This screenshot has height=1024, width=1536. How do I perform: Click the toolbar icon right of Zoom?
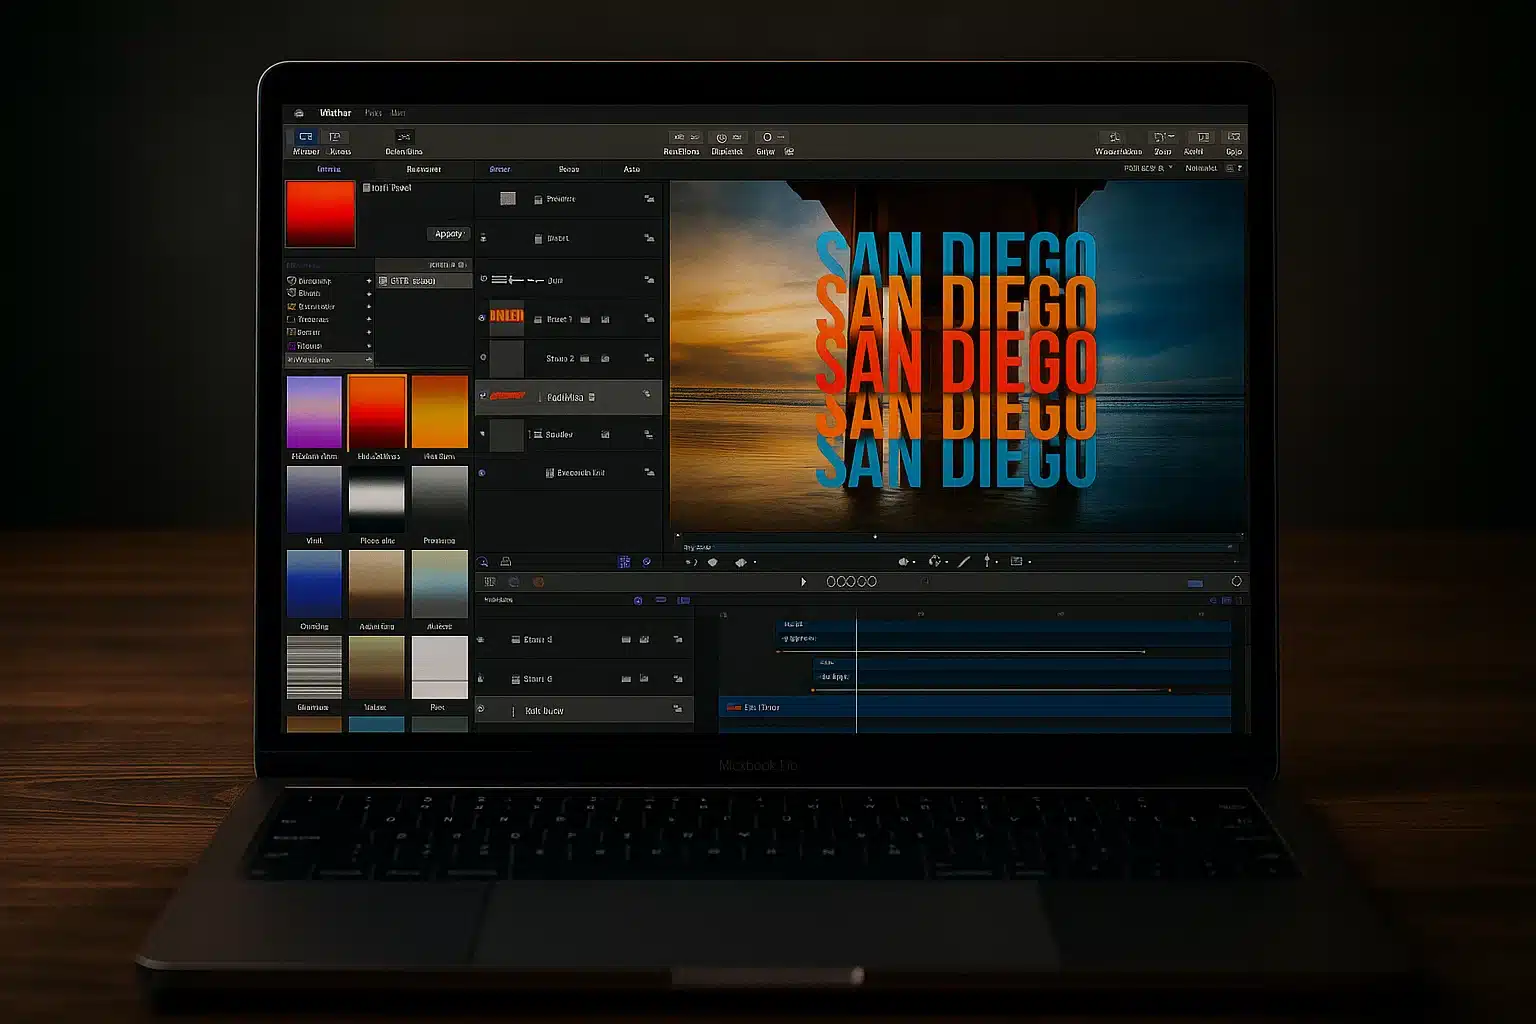click(x=1203, y=137)
